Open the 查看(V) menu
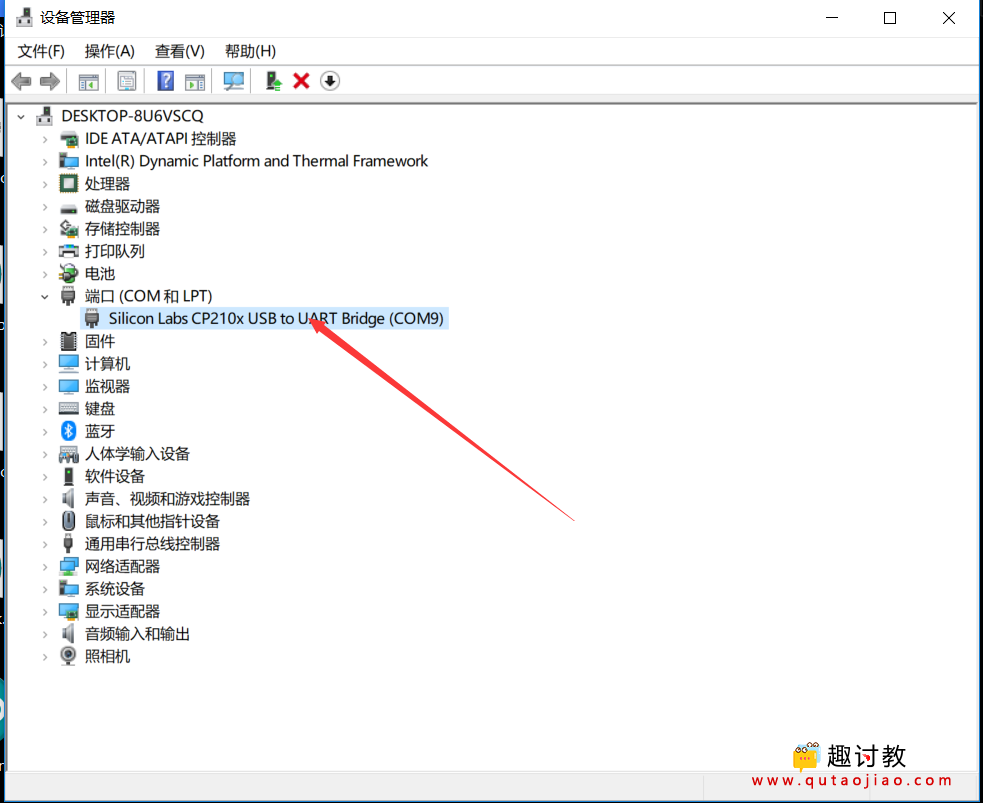Viewport: 983px width, 803px height. 179,51
